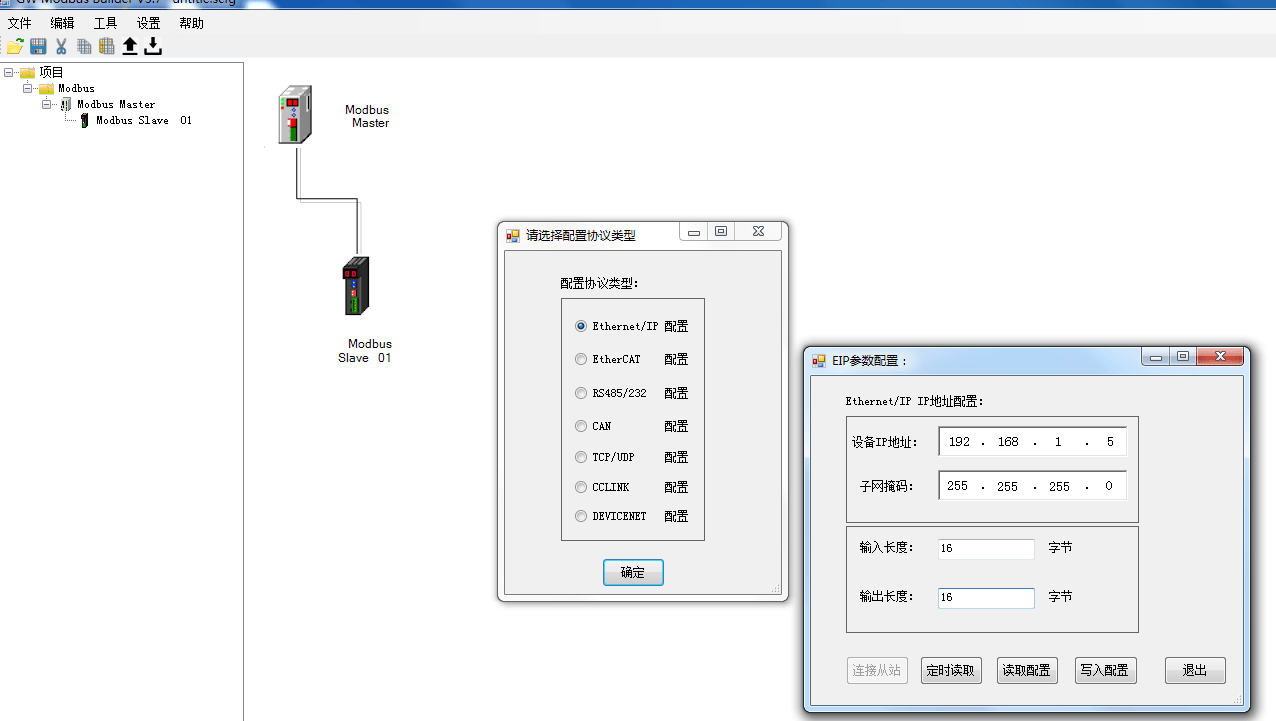
Task: Close the EIP参数配置 dialog
Action: point(1221,357)
